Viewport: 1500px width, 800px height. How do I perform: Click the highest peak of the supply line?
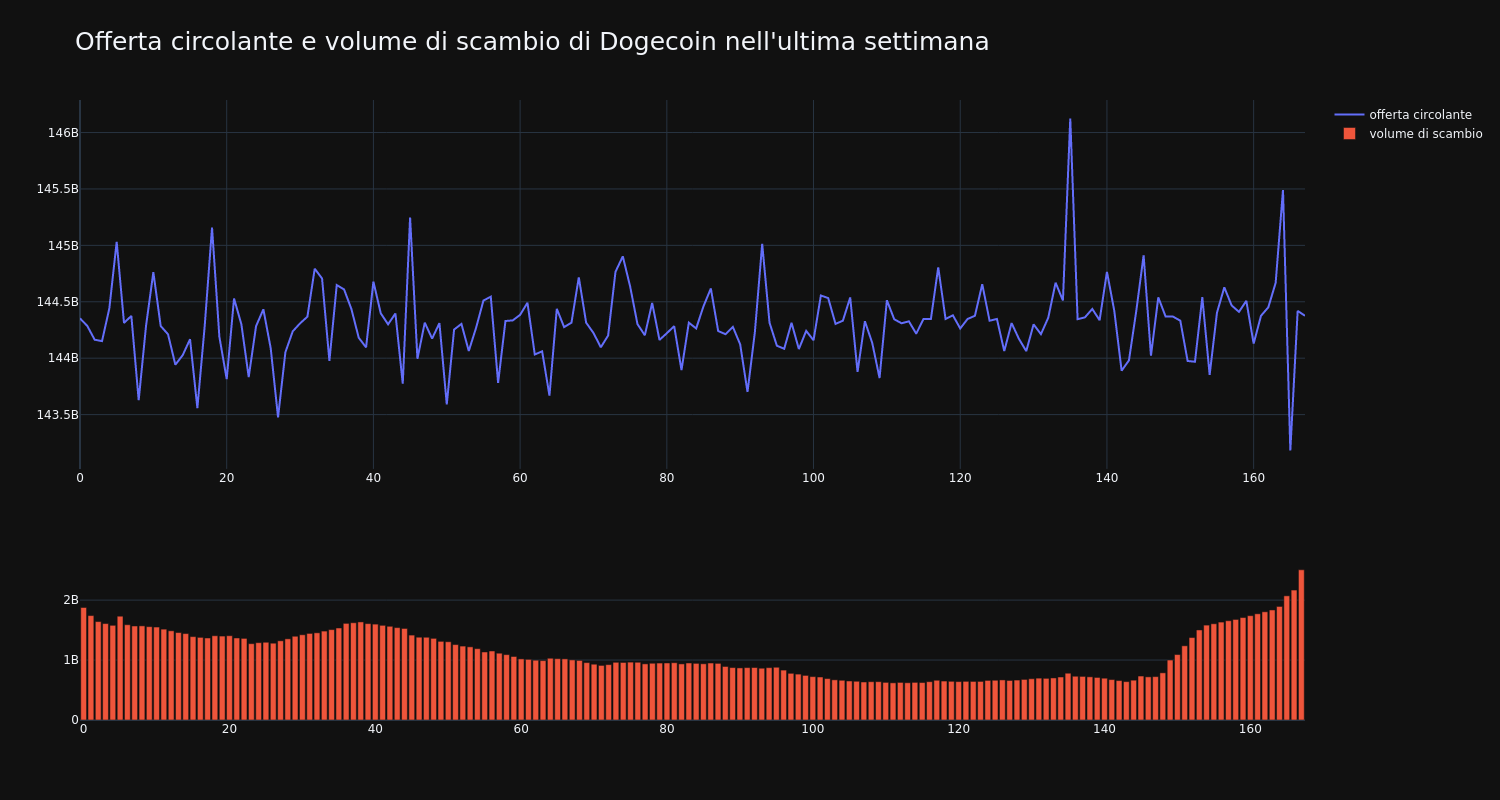coord(1070,119)
